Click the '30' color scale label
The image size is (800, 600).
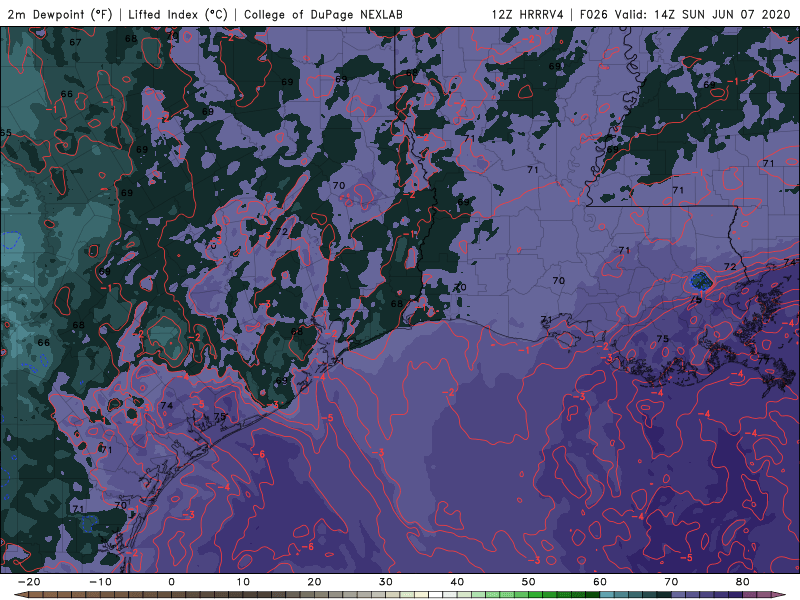(x=386, y=582)
